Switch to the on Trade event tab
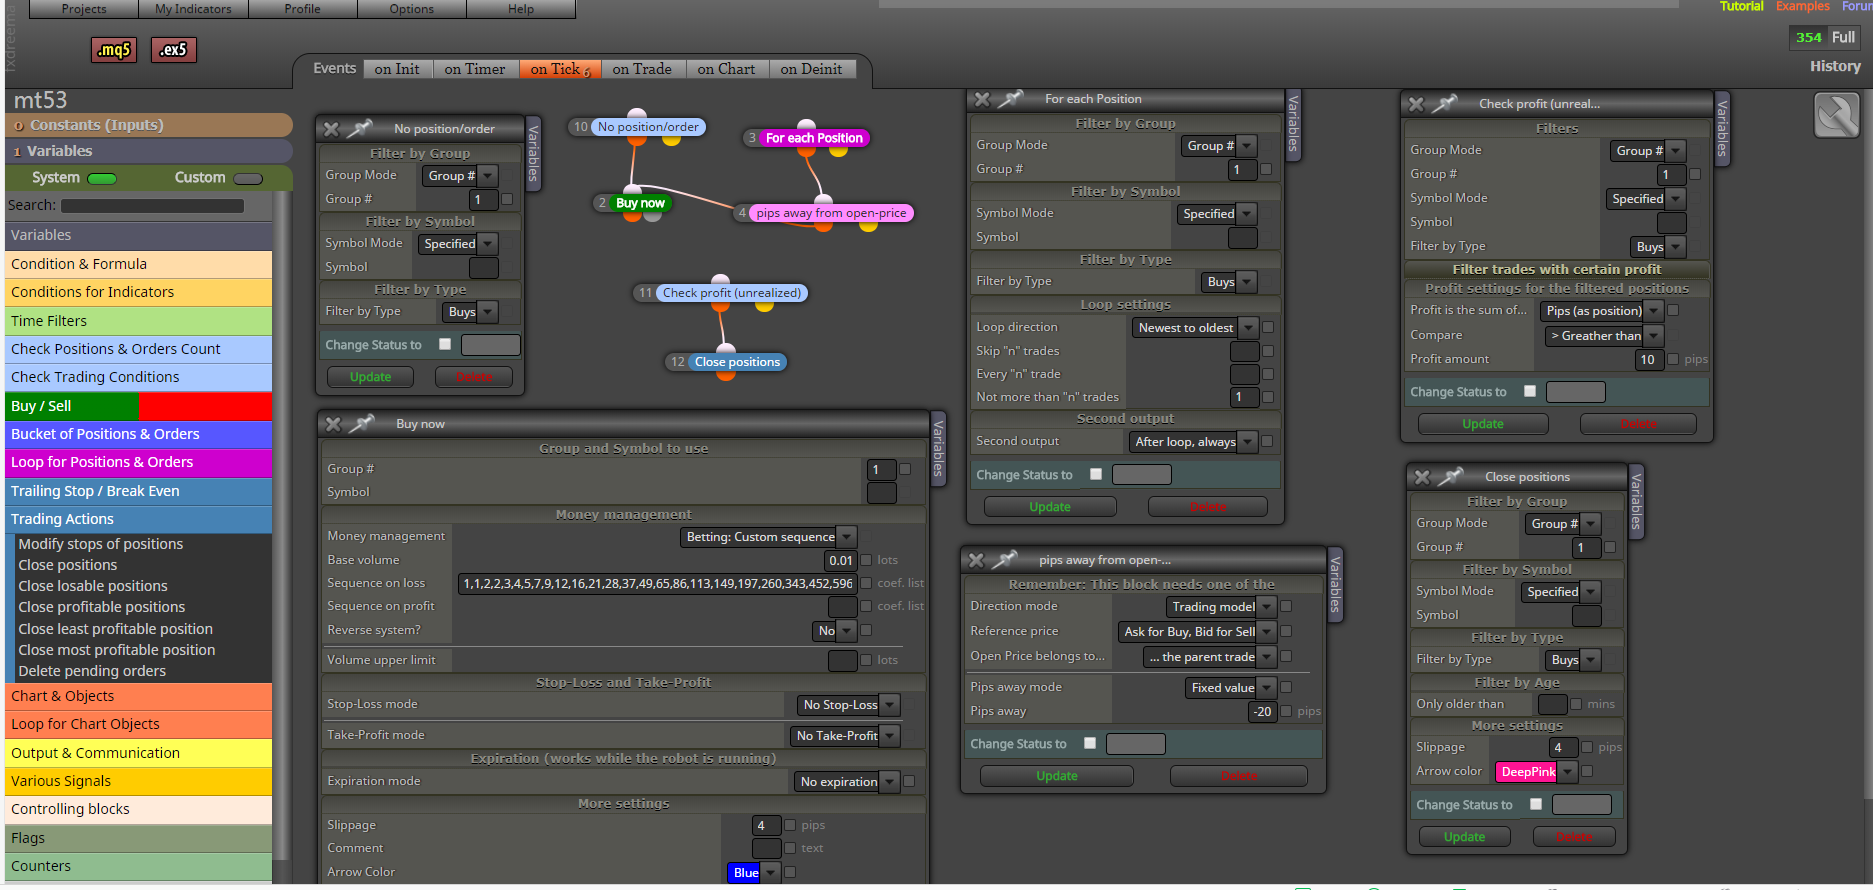This screenshot has height=890, width=1873. pos(642,69)
